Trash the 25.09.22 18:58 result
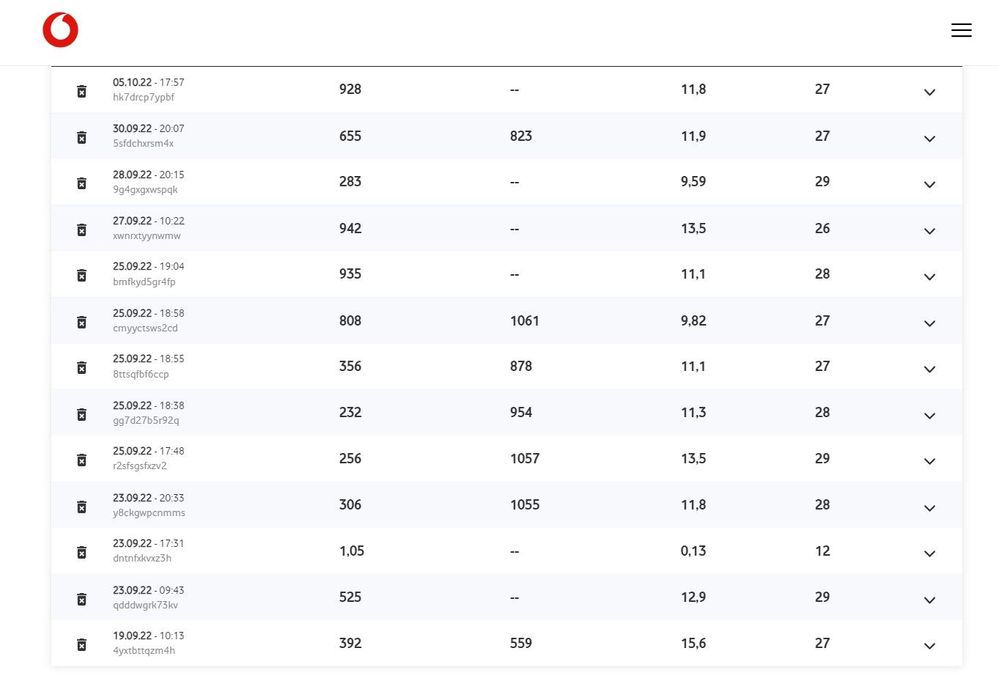Screen dimensions: 999x676 pos(82,322)
